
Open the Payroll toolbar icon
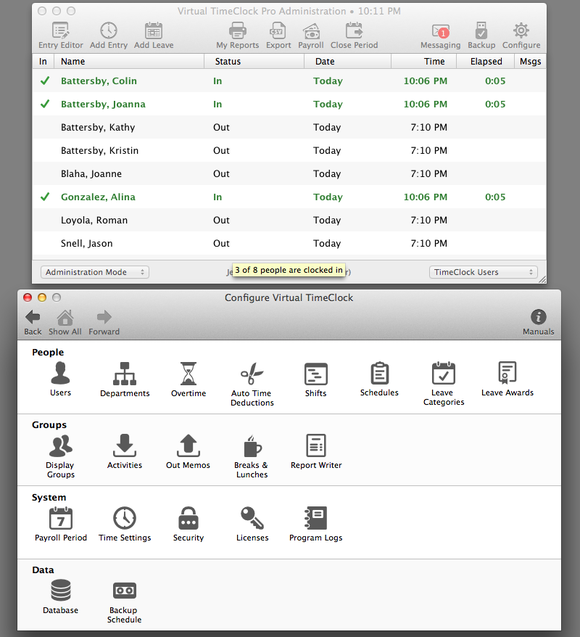click(x=311, y=31)
